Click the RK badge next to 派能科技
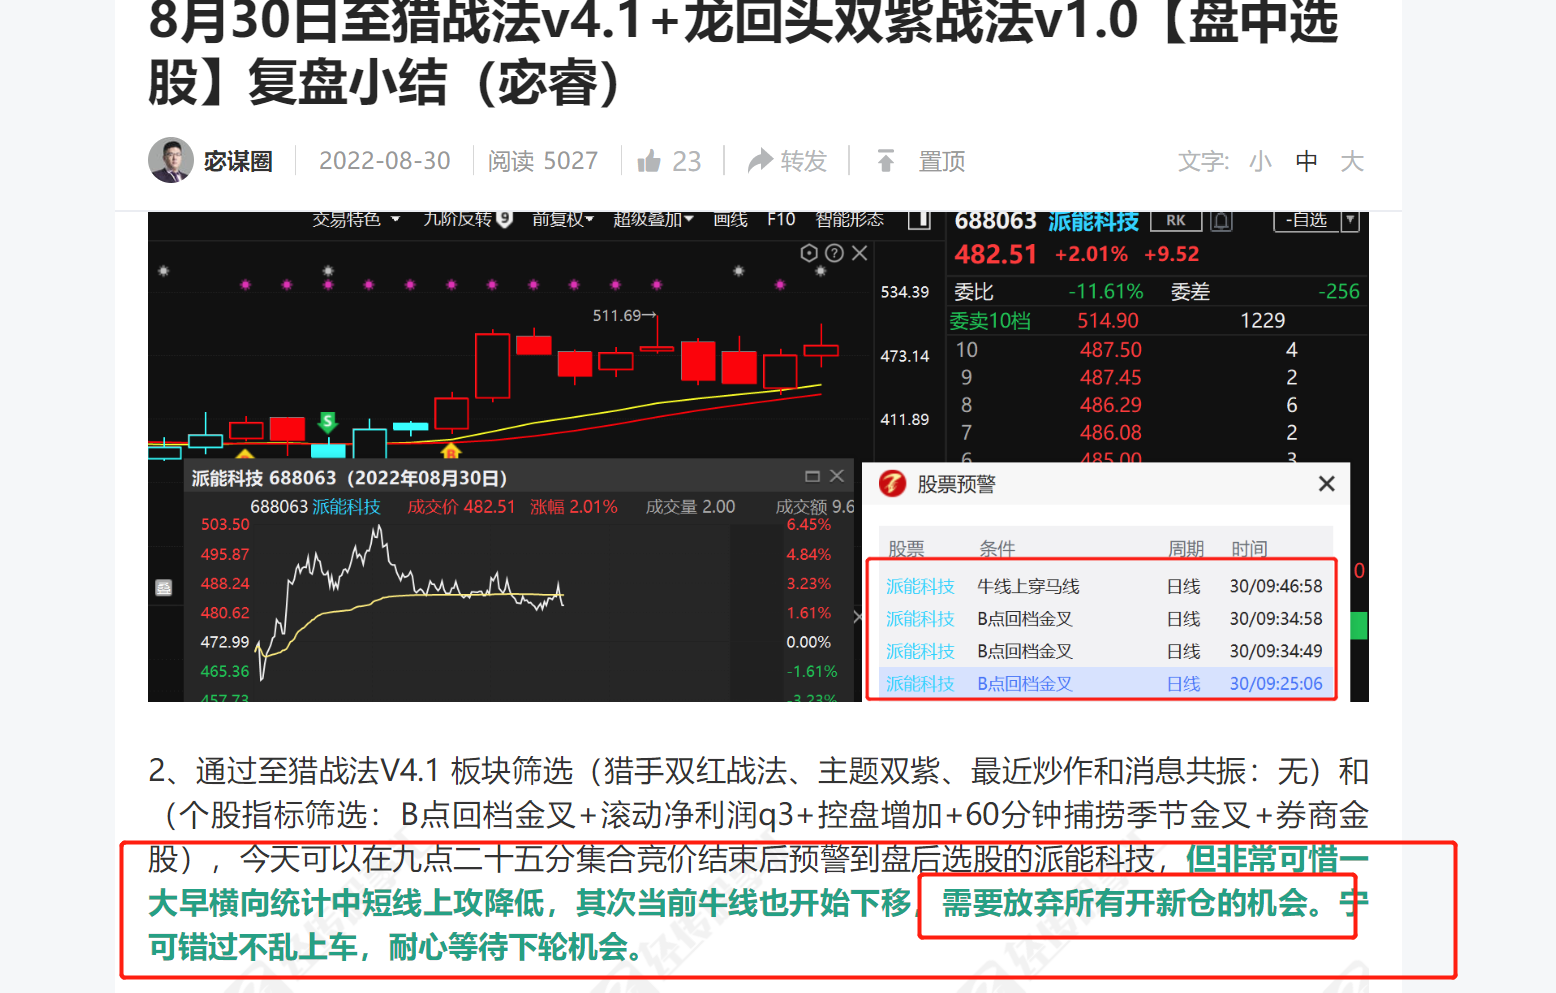 [x=1176, y=220]
